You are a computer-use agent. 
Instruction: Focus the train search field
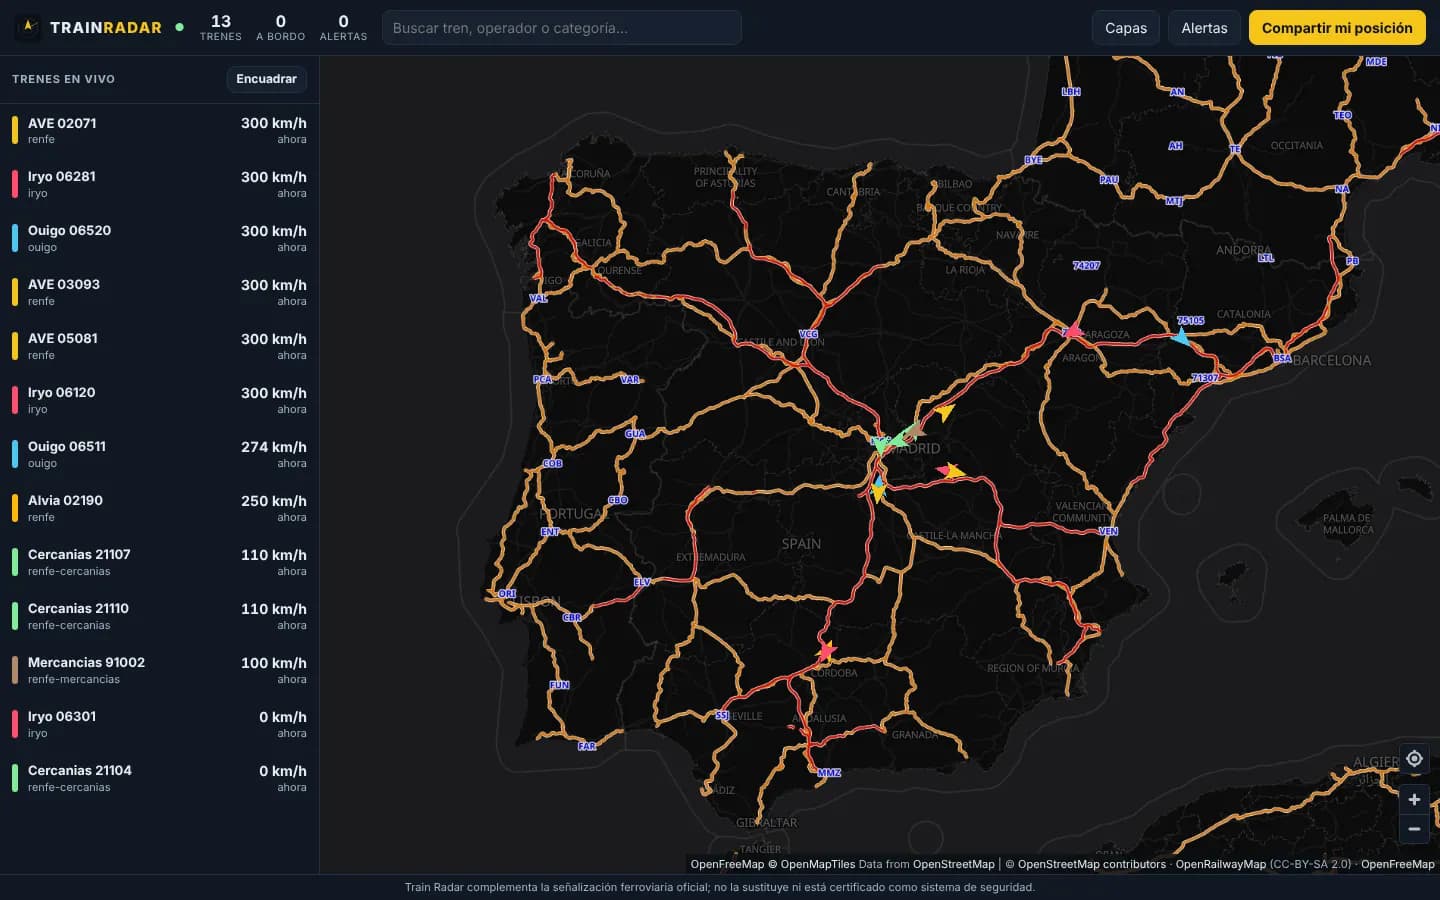[x=562, y=28]
